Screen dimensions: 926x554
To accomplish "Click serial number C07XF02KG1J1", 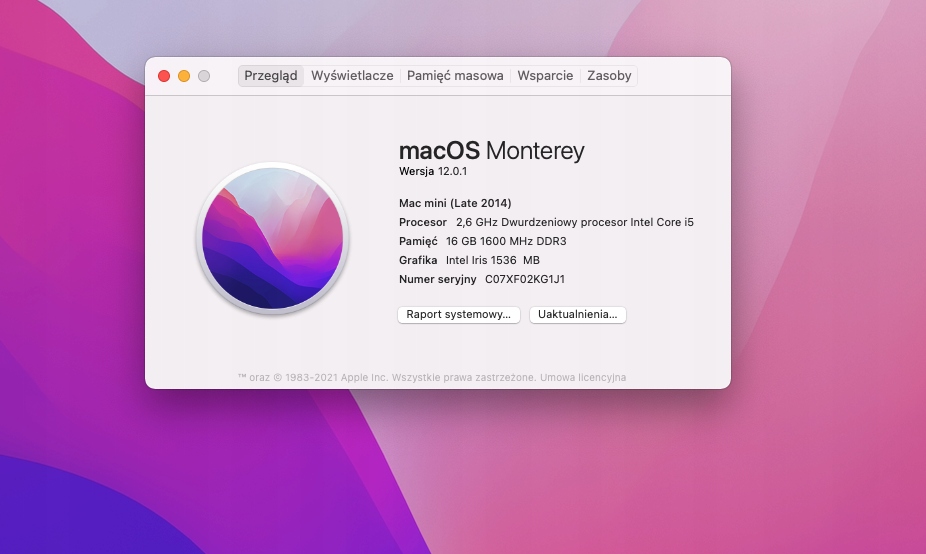I will [524, 279].
